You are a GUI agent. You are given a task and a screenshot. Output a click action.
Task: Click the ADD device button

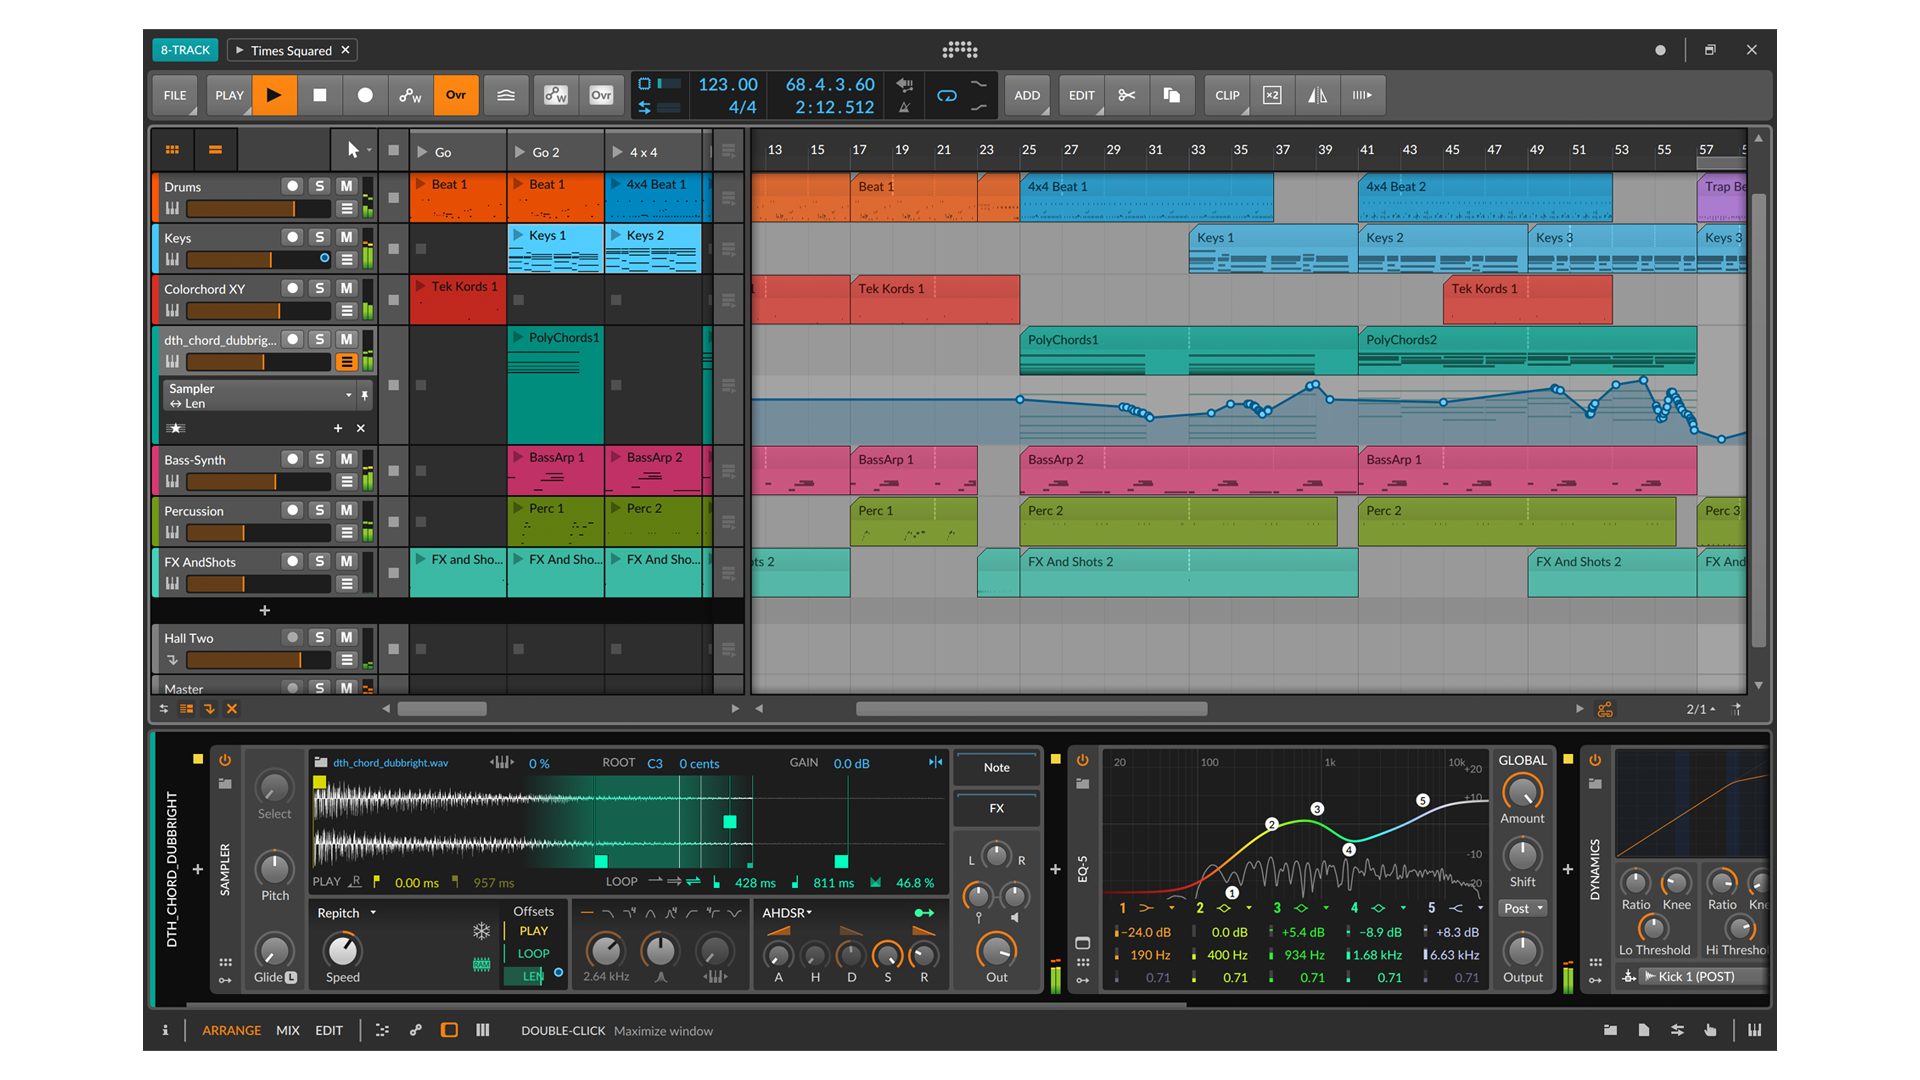click(1027, 95)
